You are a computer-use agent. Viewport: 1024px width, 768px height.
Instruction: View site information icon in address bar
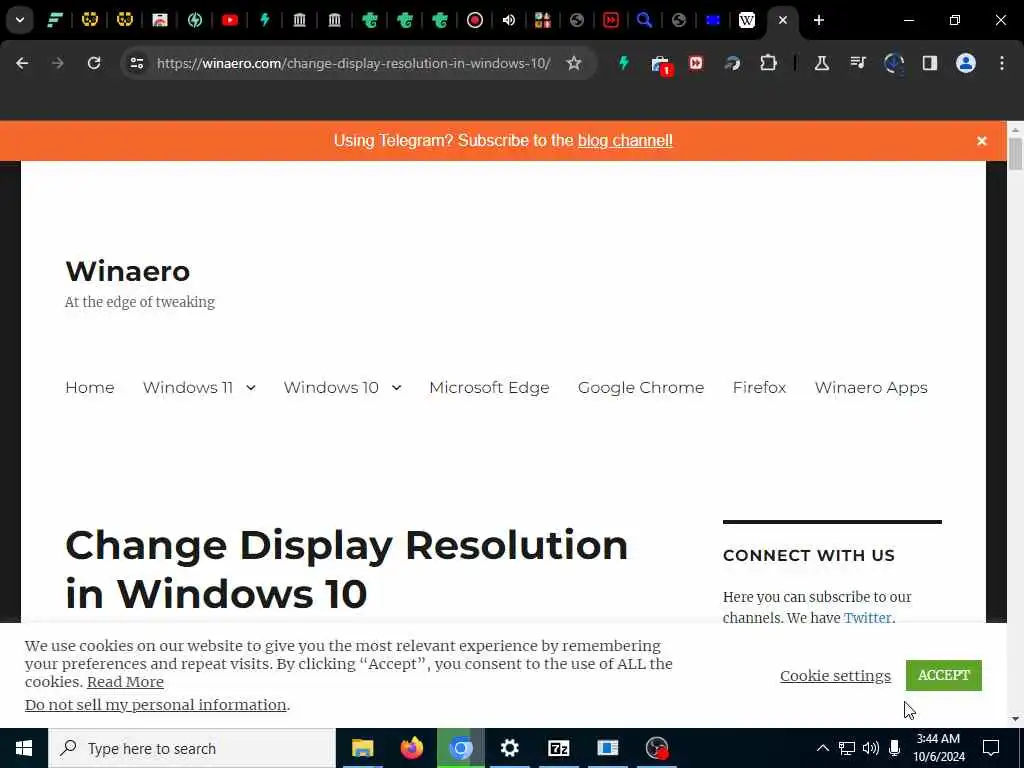coord(136,63)
